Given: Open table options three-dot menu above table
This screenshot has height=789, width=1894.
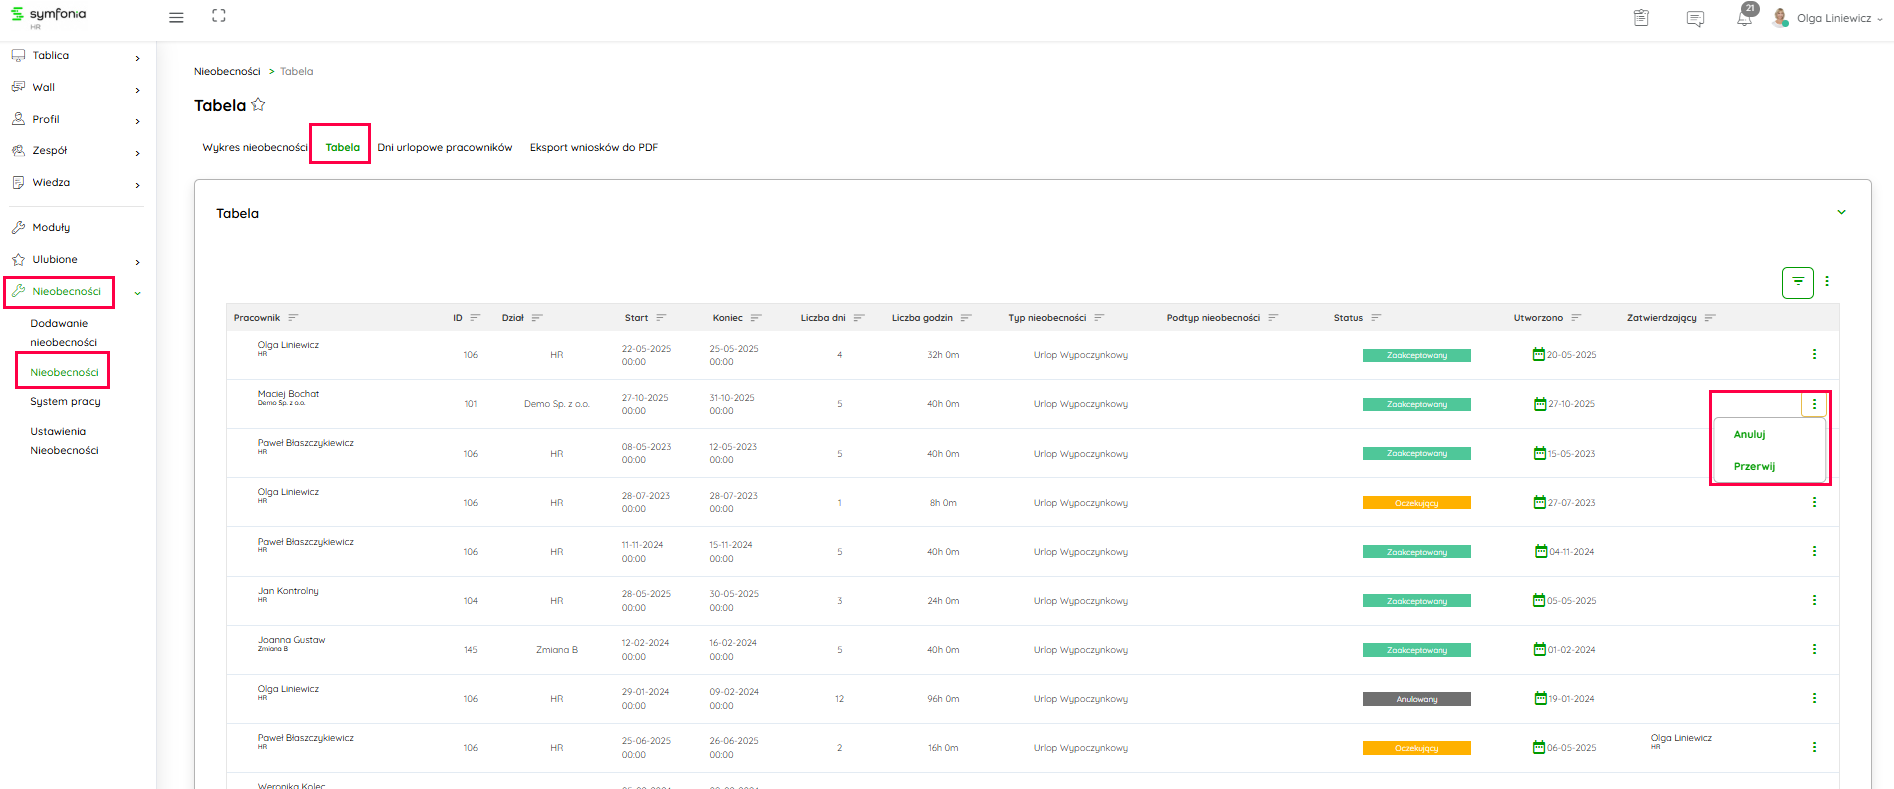Looking at the screenshot, I should click(x=1827, y=282).
